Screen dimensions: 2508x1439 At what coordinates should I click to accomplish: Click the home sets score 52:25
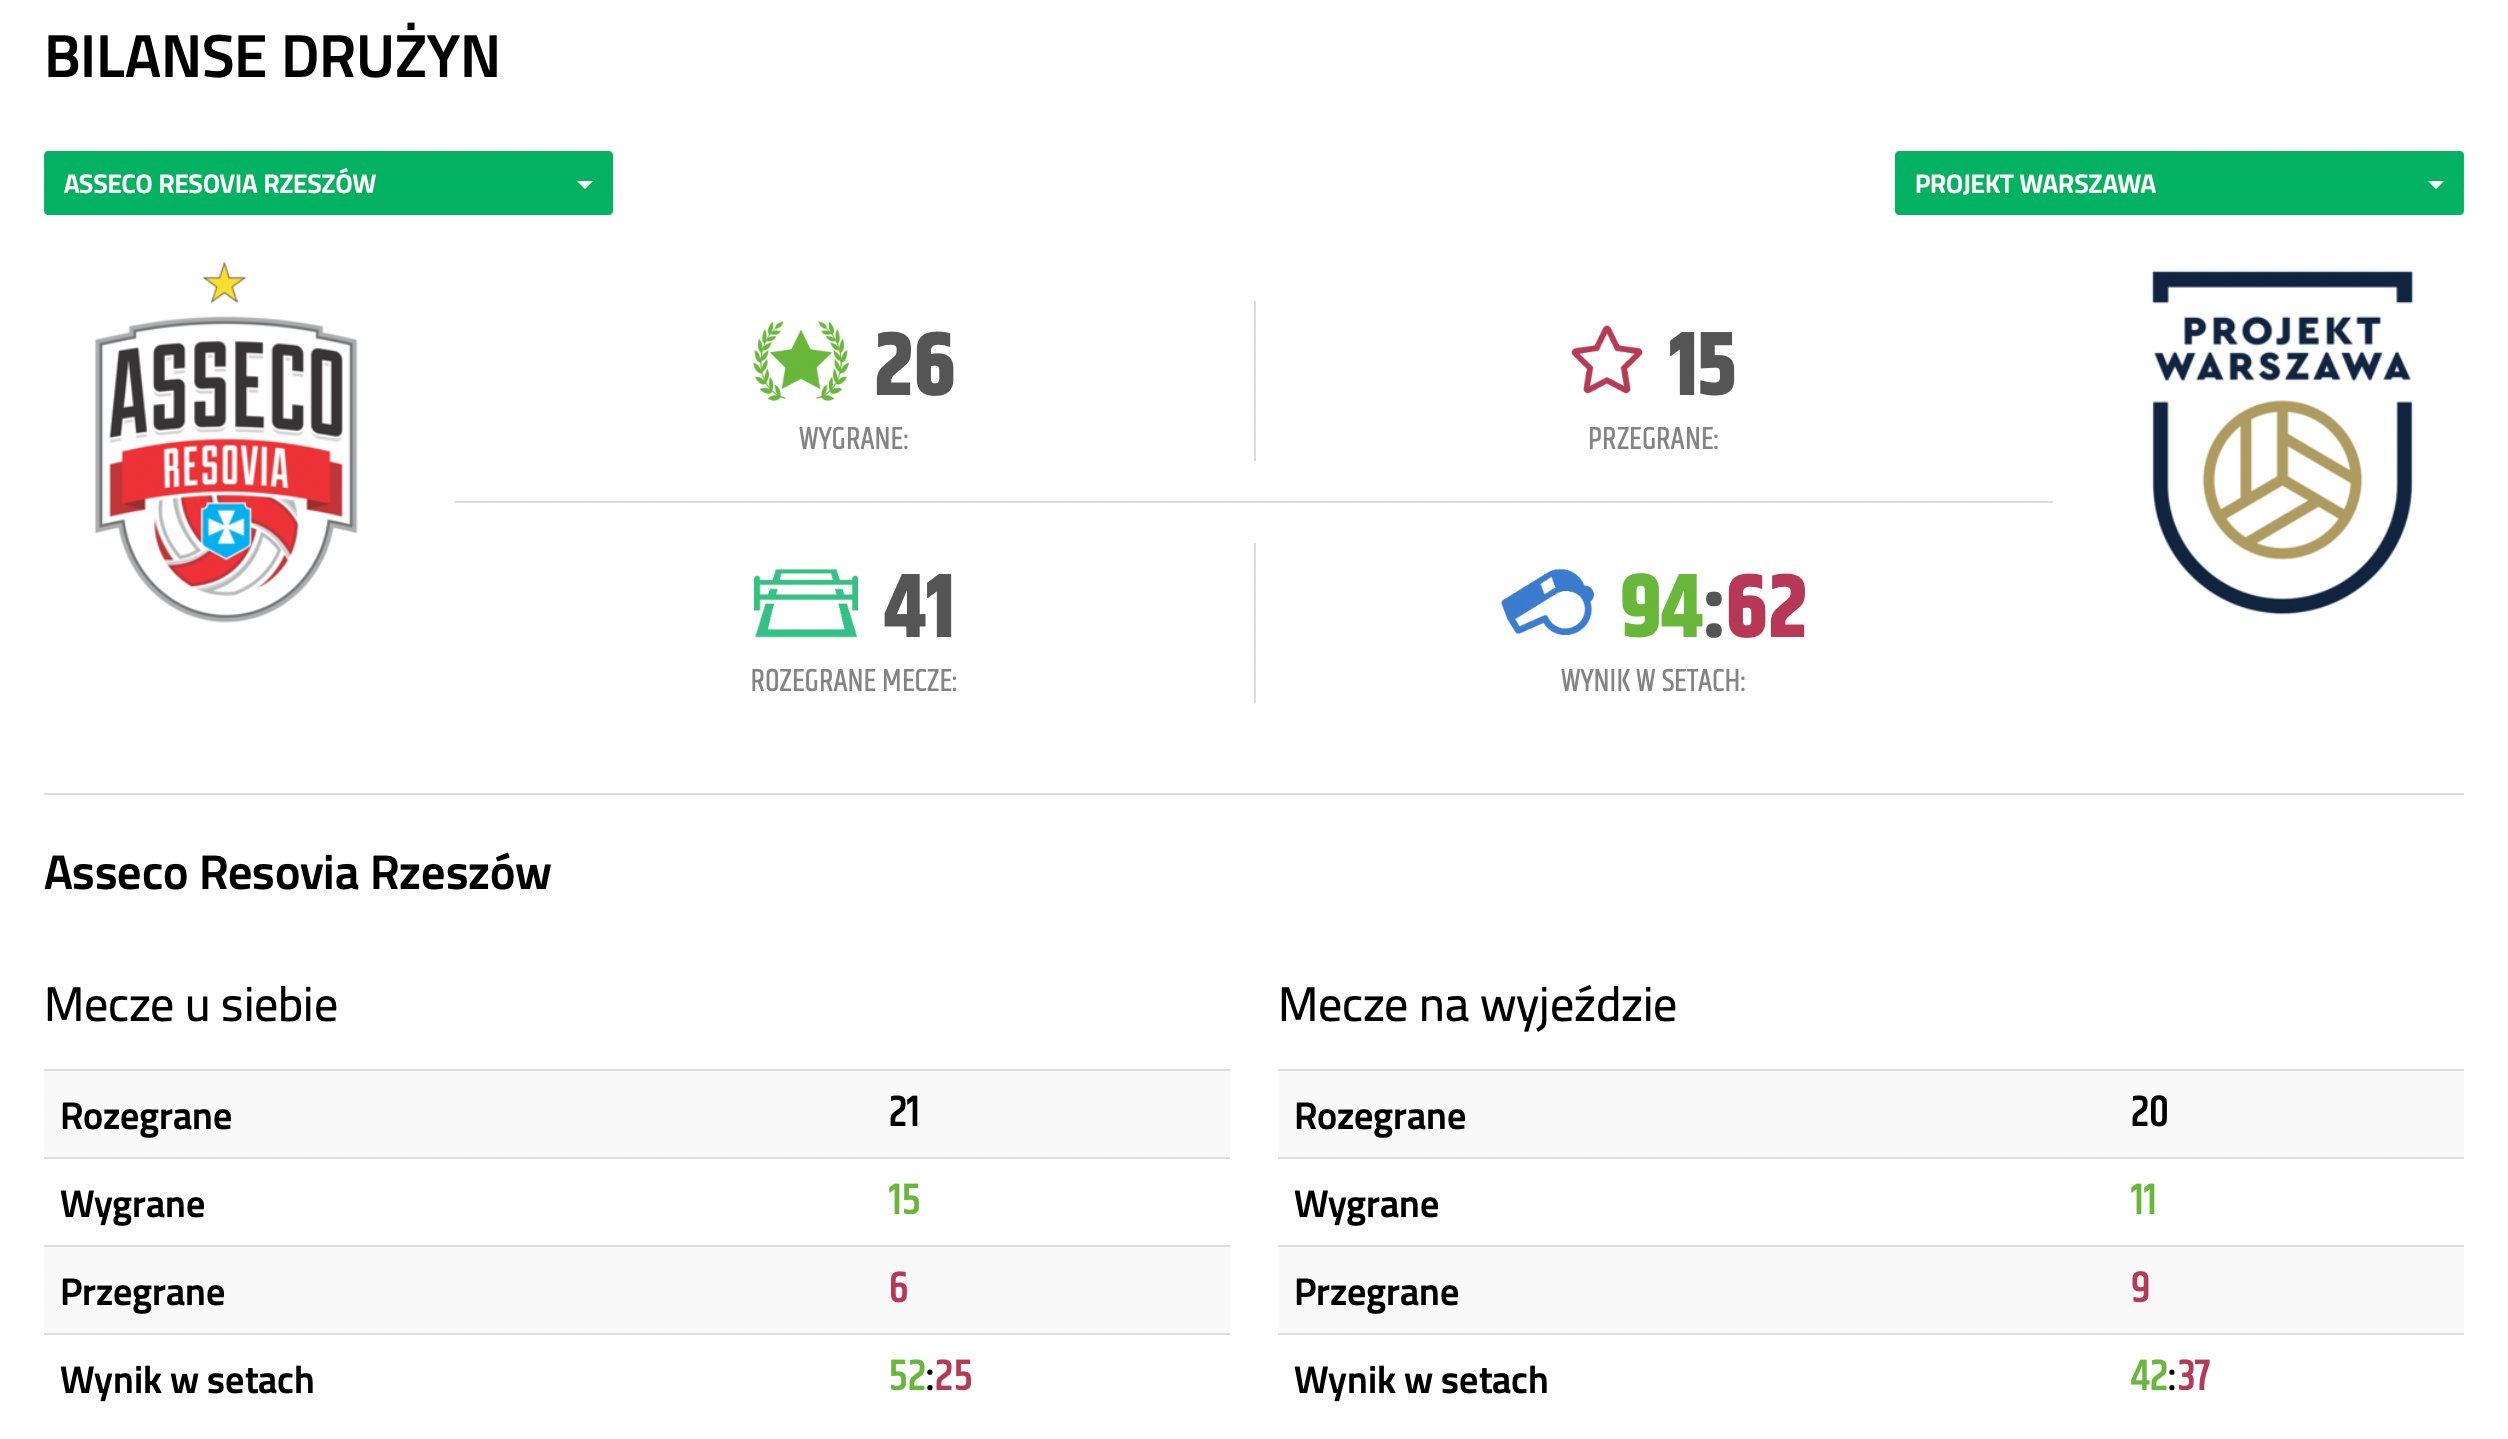click(x=930, y=1376)
